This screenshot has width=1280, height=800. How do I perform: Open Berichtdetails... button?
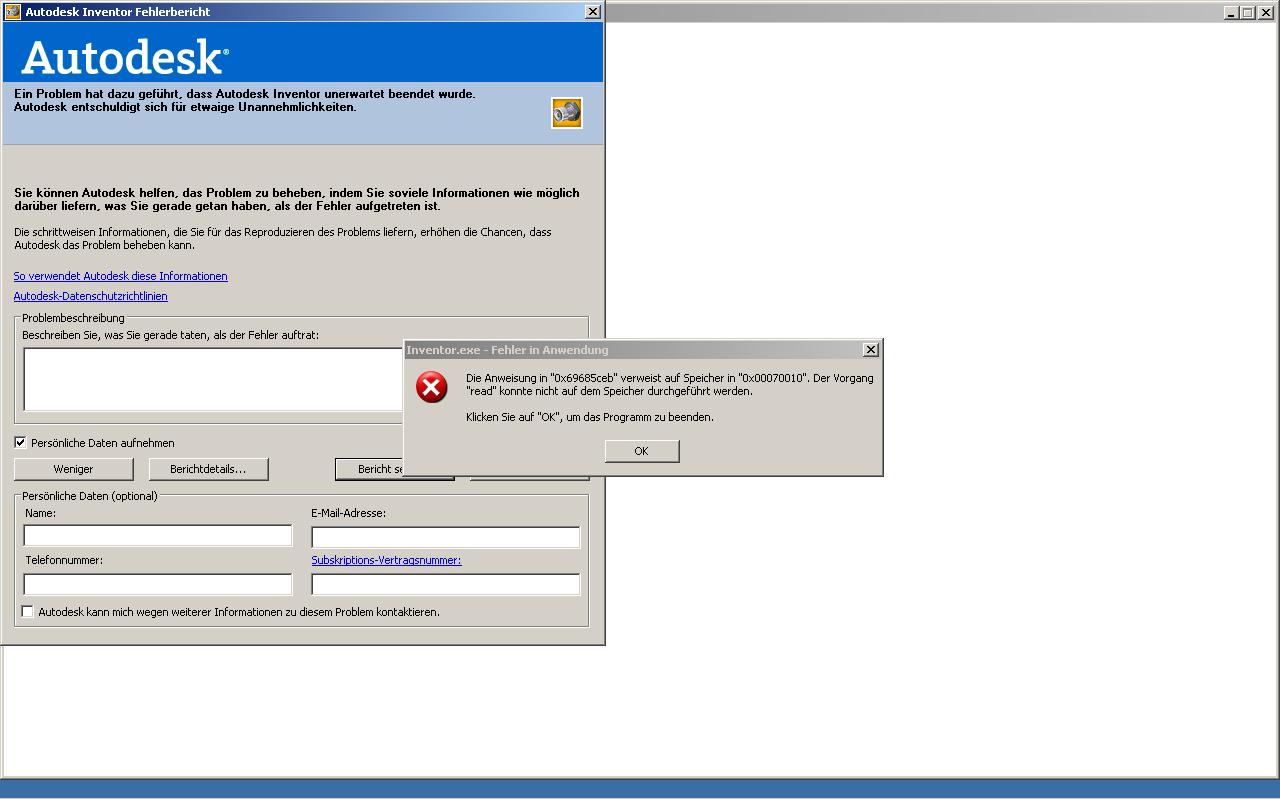coord(208,469)
